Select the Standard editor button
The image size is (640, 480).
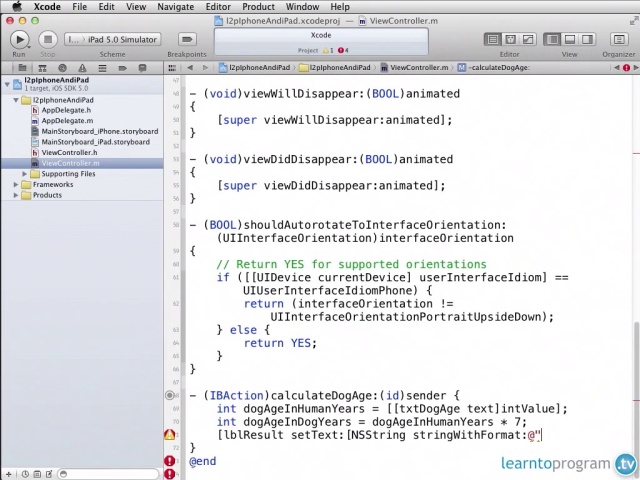coord(493,40)
